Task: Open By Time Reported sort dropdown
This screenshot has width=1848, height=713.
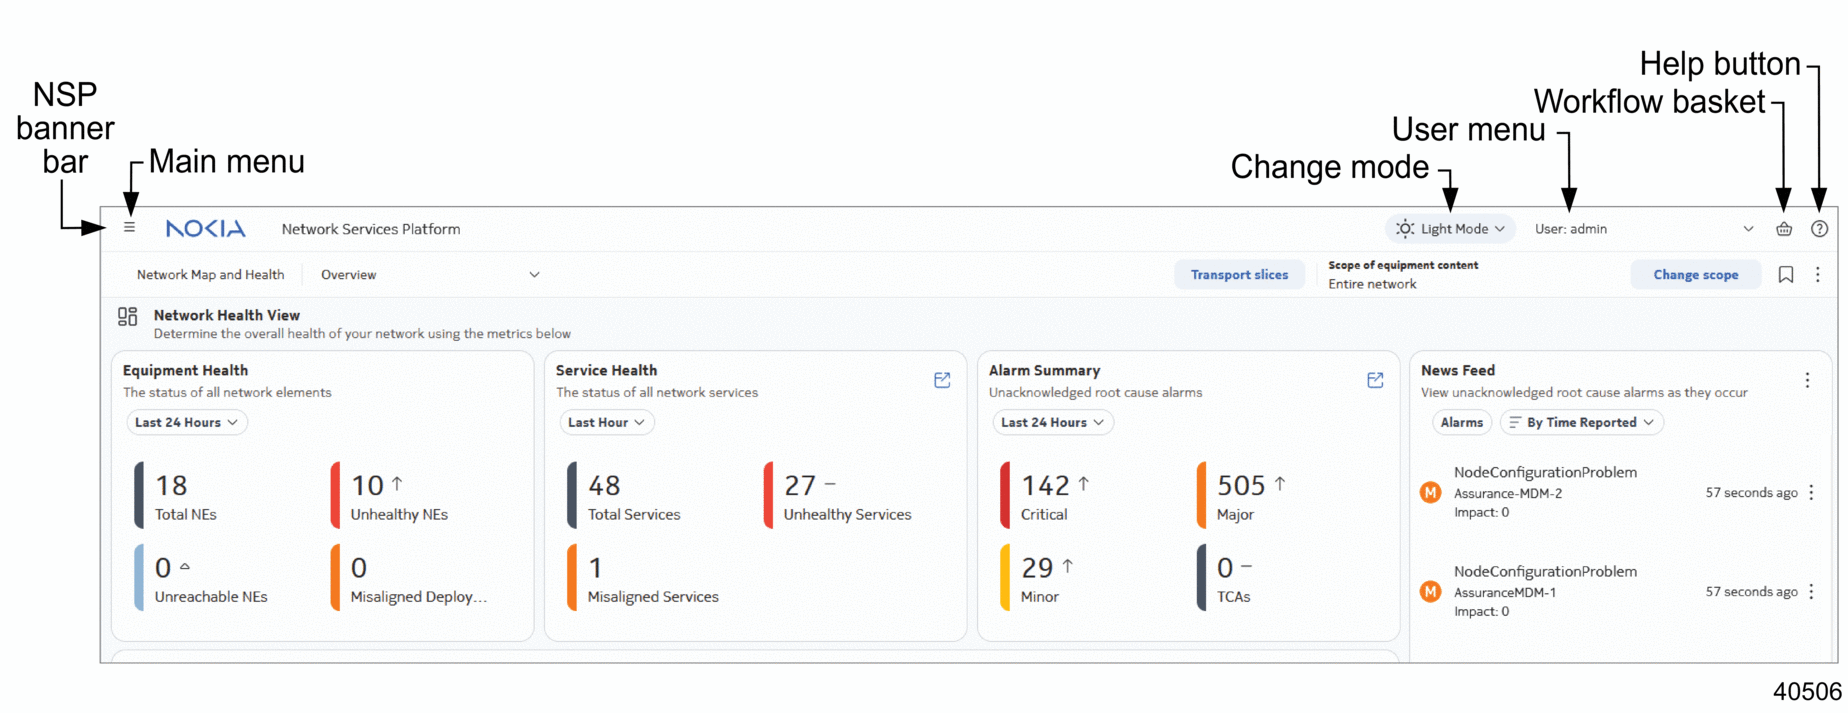Action: coord(1581,423)
